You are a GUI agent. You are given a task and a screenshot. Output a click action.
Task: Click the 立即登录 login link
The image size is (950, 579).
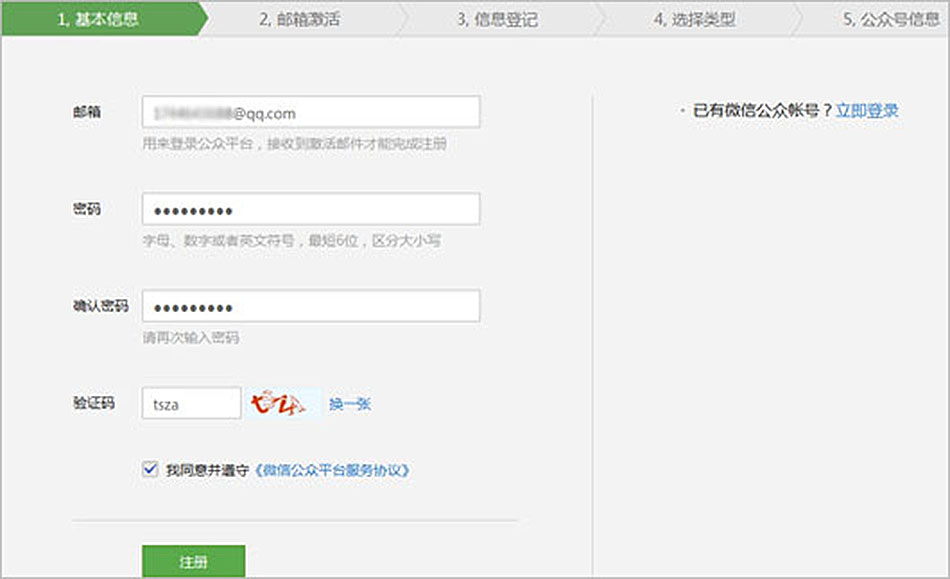867,111
